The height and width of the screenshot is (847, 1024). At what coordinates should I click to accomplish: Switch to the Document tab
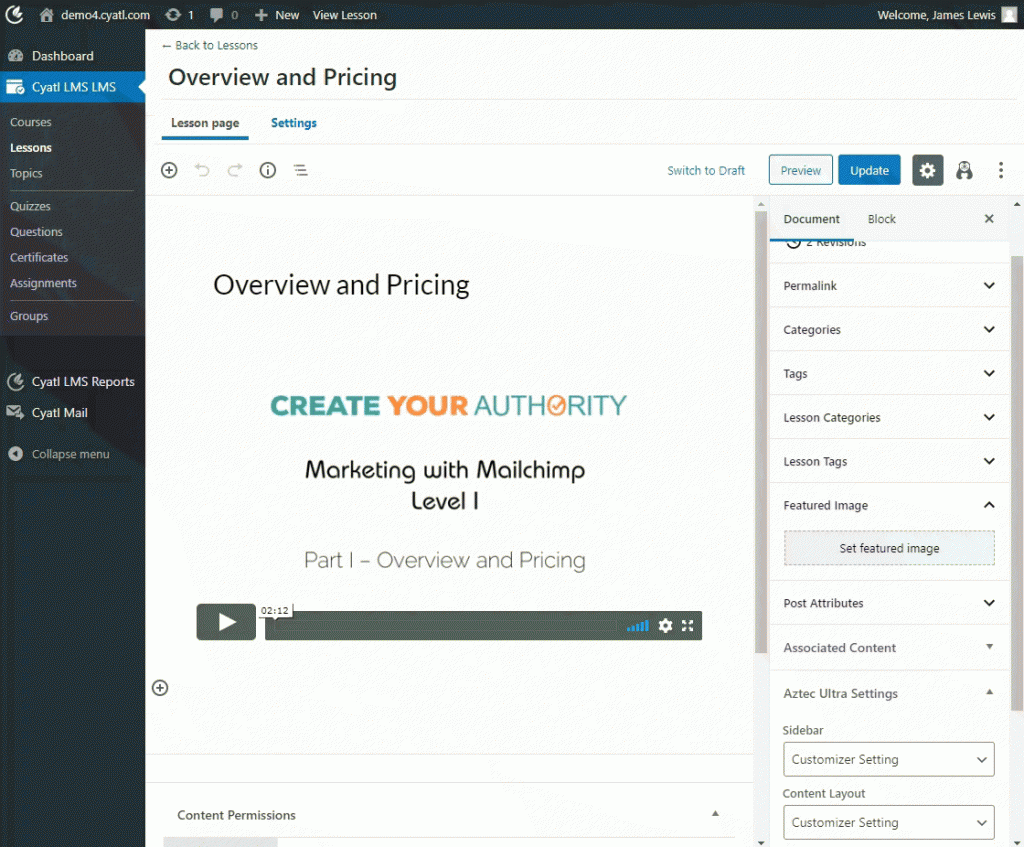[x=812, y=219]
